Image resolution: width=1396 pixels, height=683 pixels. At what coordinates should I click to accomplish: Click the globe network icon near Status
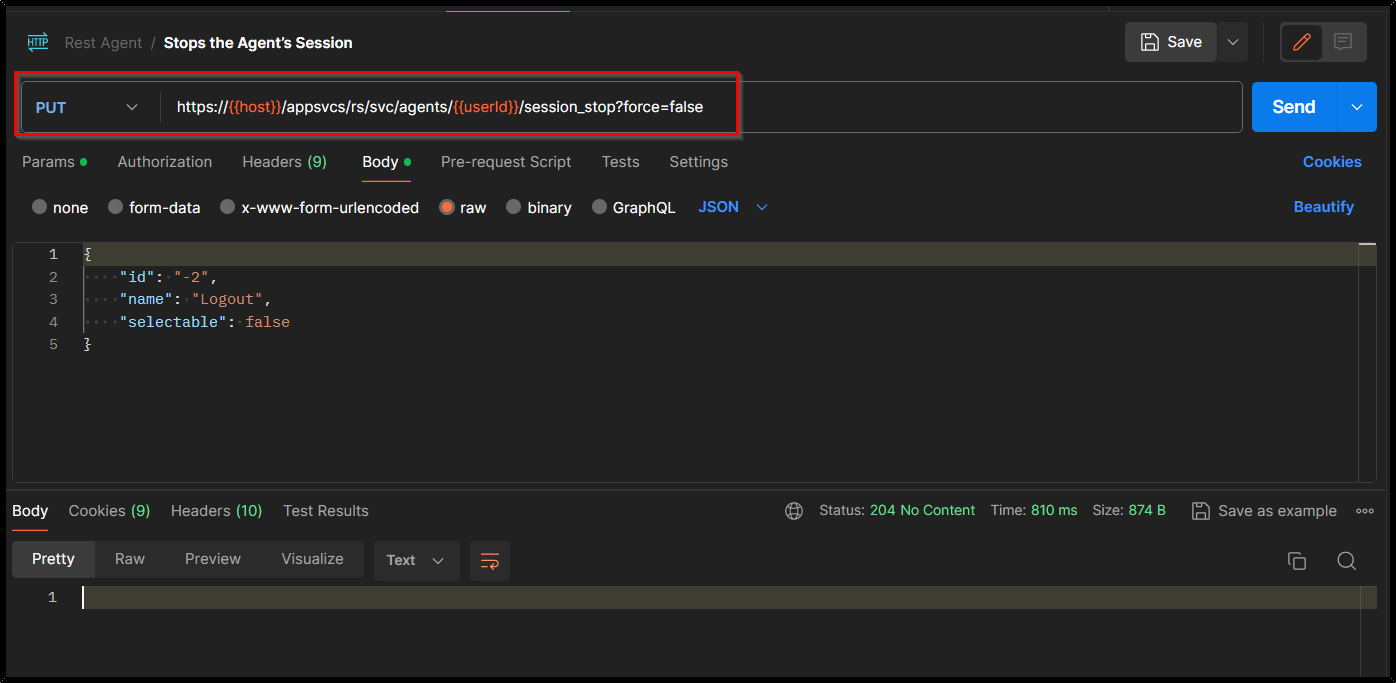coord(794,511)
